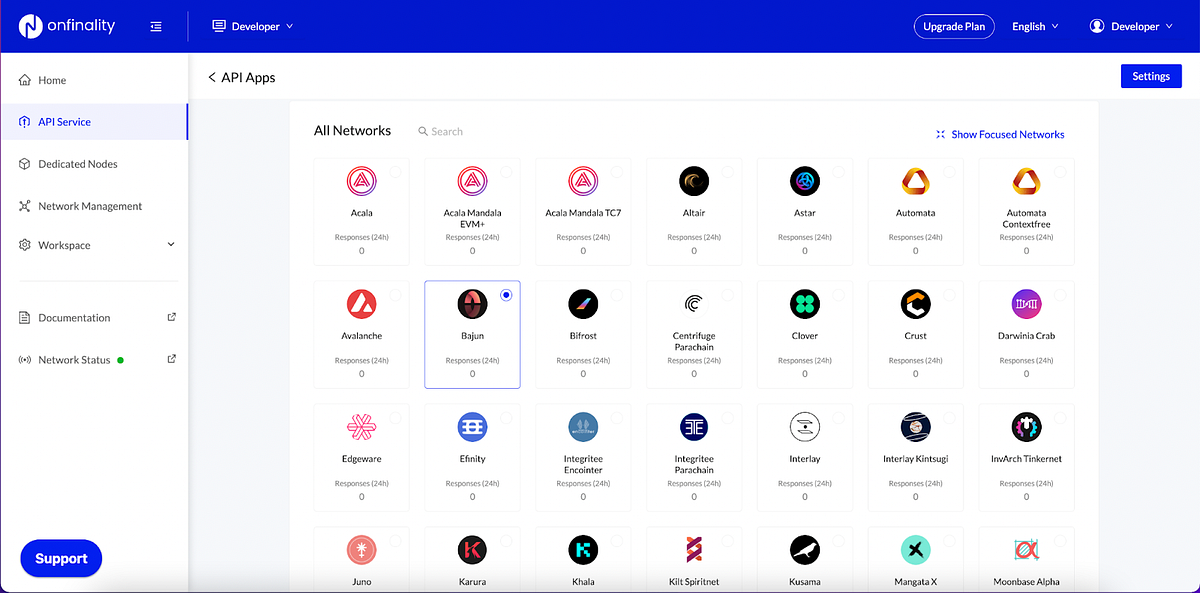This screenshot has height=593, width=1200.
Task: Click the Interlay logo
Action: click(x=805, y=427)
